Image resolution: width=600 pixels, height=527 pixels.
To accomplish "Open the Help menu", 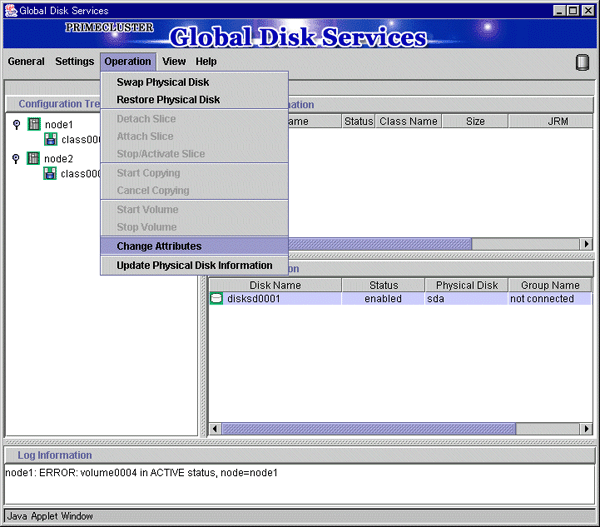I will pos(206,61).
